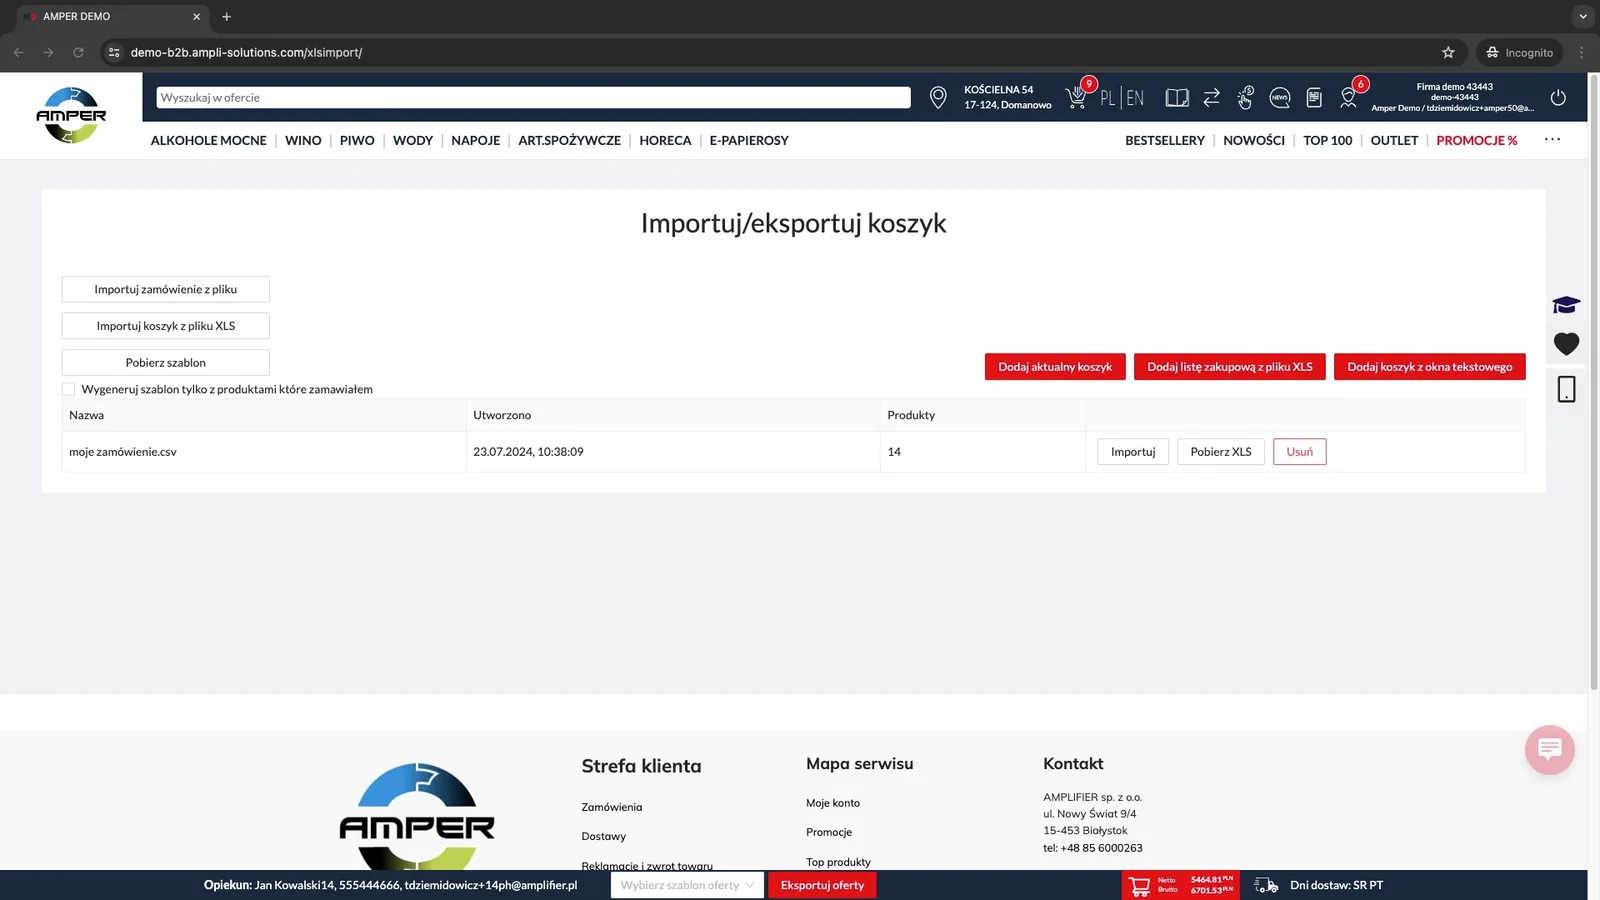Click Dodaj aktualny koszyk button
This screenshot has height=900, width=1600.
1055,367
